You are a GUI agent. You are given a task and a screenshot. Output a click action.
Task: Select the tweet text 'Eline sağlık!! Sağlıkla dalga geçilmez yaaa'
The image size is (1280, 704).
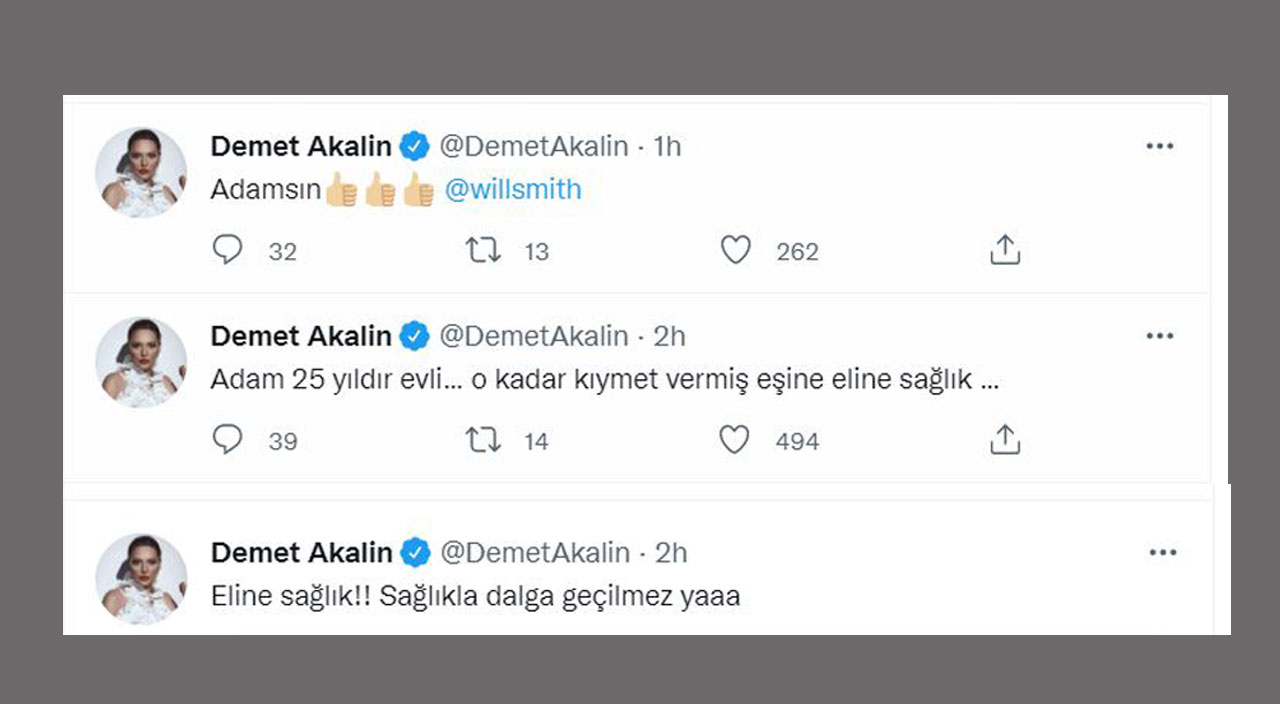tap(476, 595)
